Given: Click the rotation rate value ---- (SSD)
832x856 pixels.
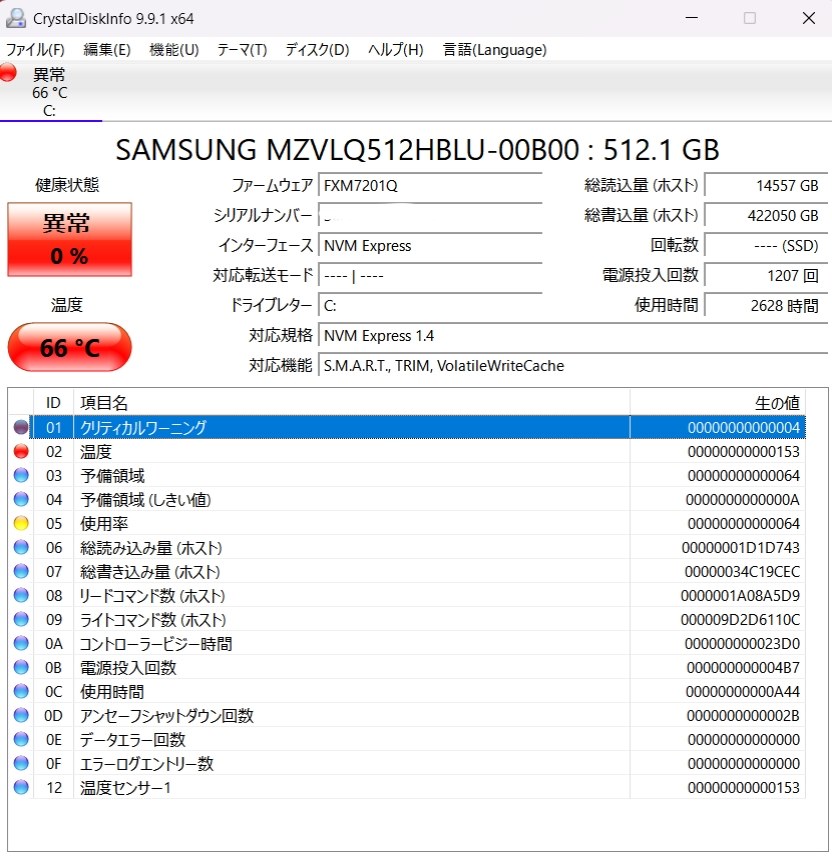Looking at the screenshot, I should point(766,246).
